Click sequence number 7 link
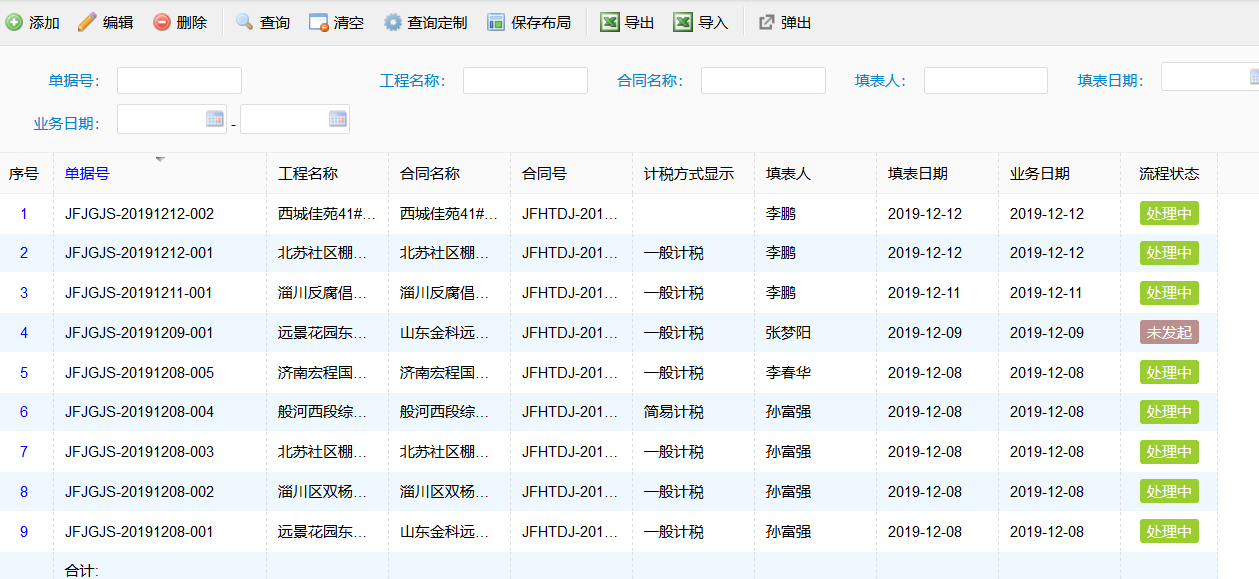Image resolution: width=1259 pixels, height=579 pixels. point(24,452)
